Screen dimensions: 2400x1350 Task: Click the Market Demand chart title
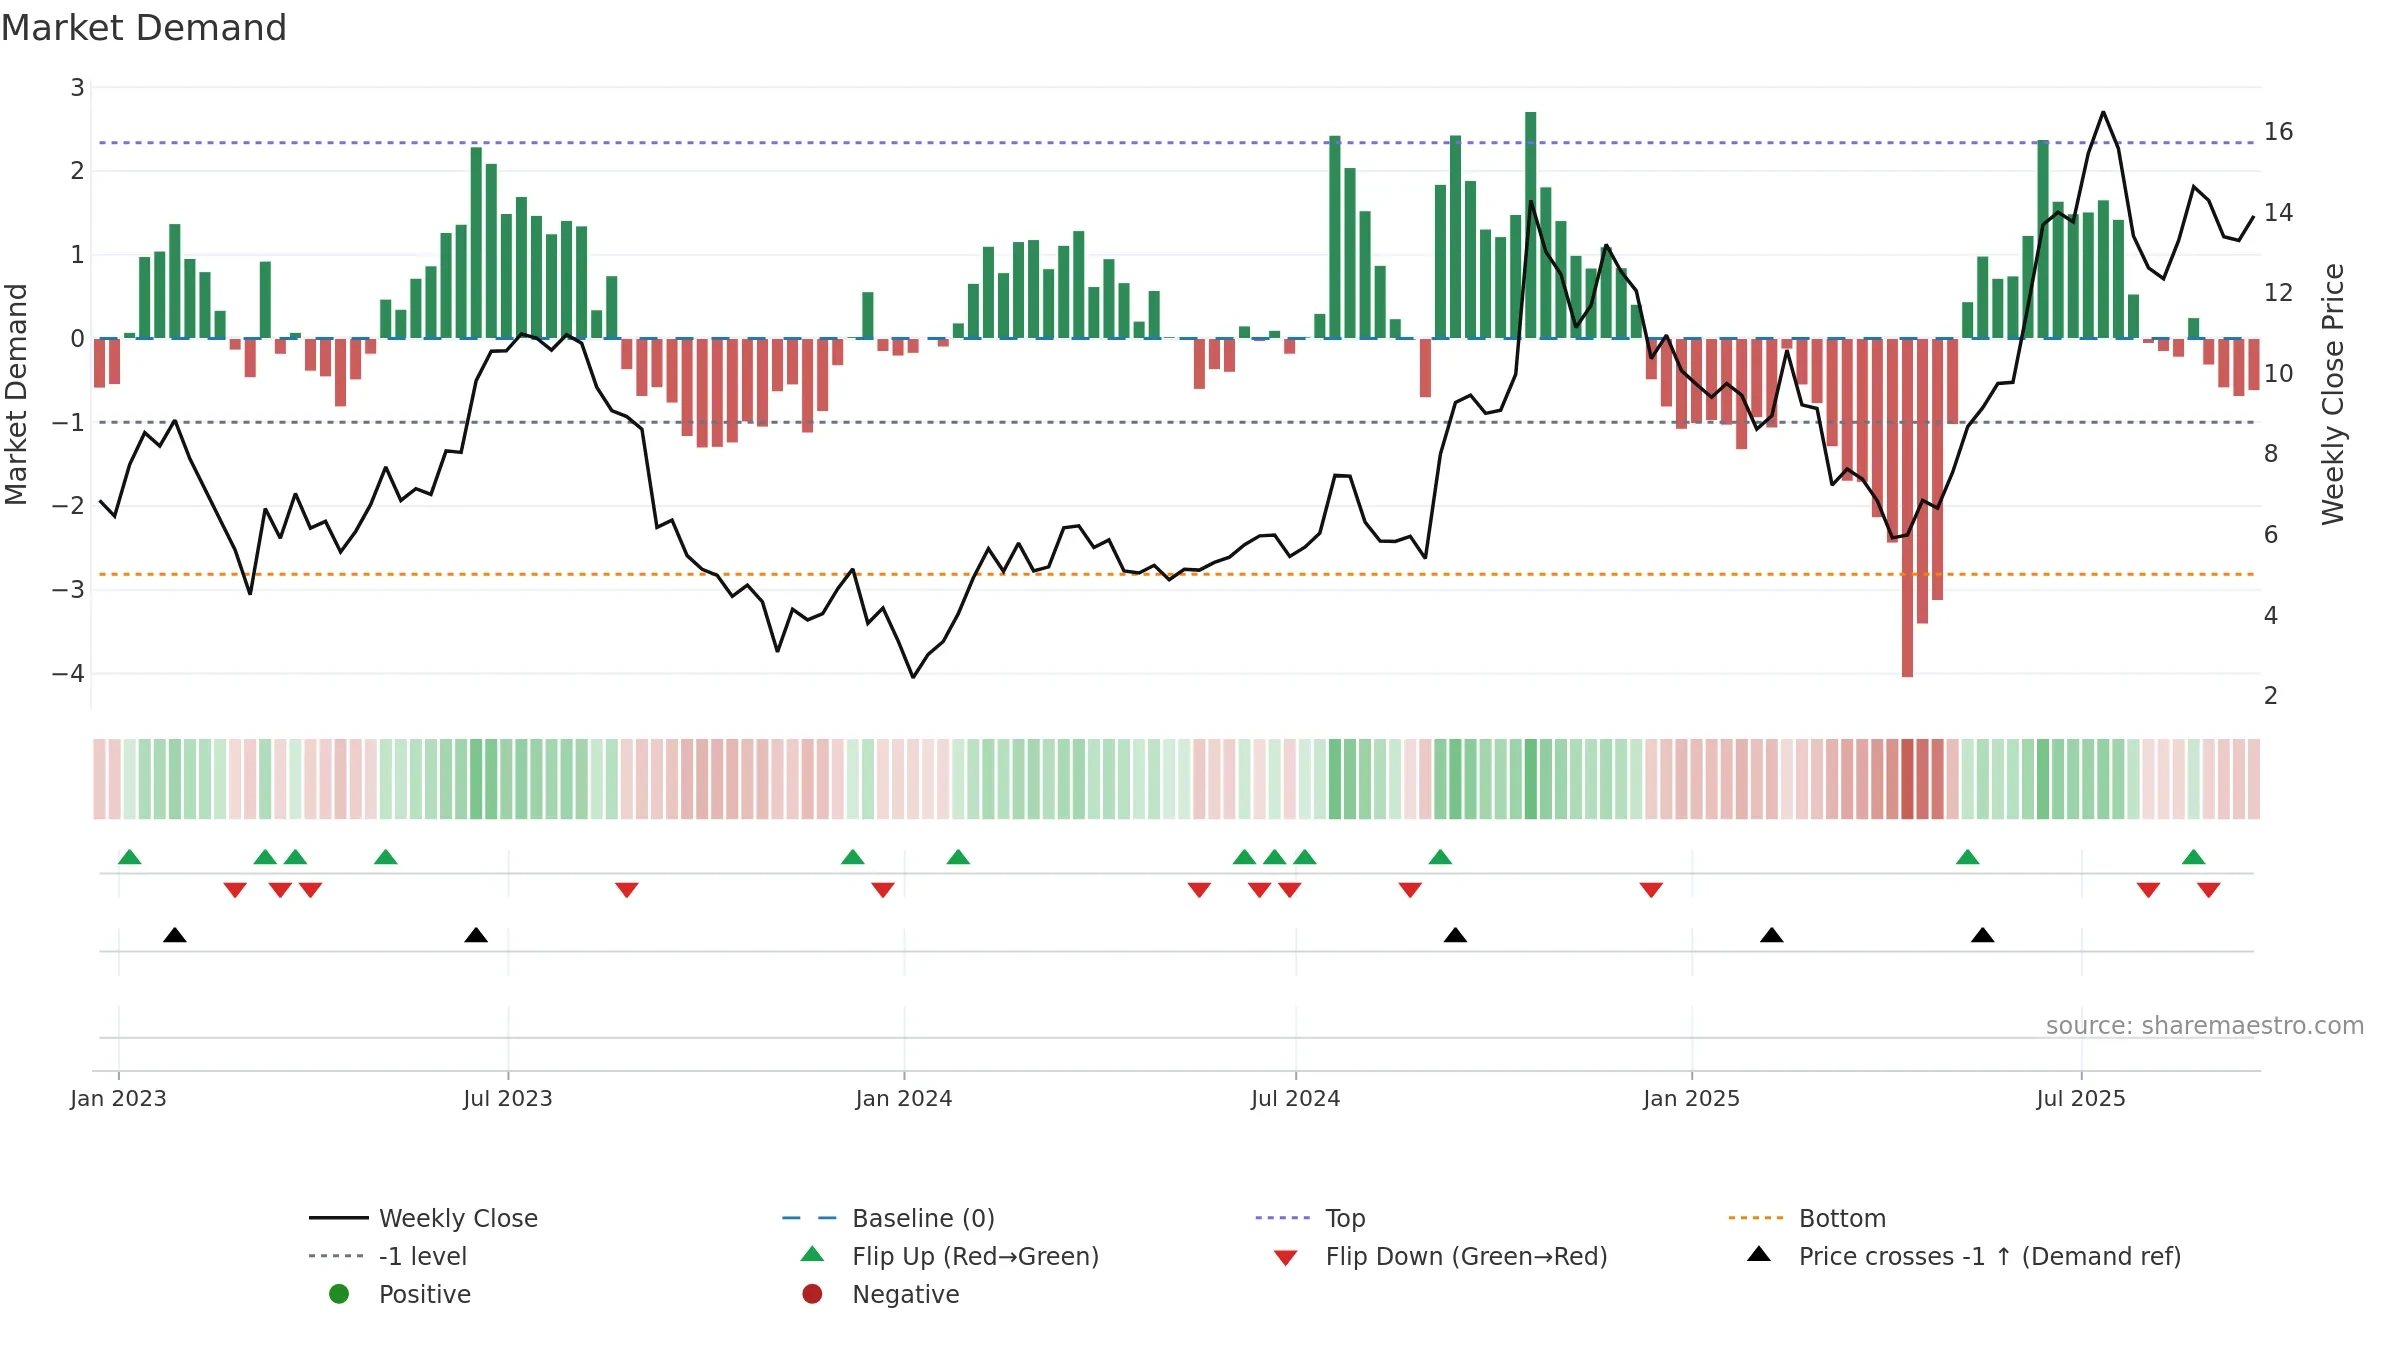[x=144, y=28]
